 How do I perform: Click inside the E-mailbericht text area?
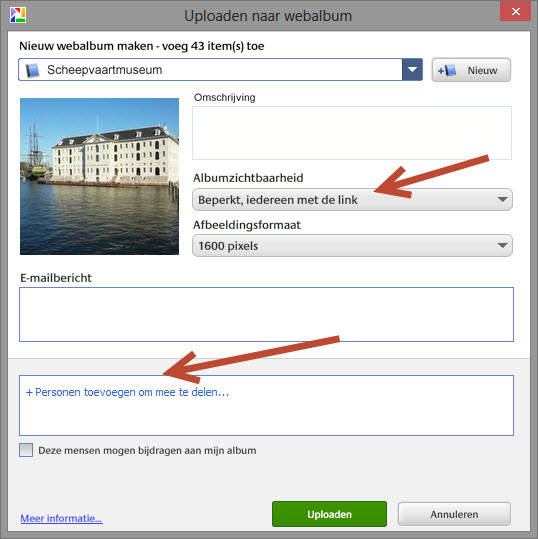pyautogui.click(x=266, y=315)
